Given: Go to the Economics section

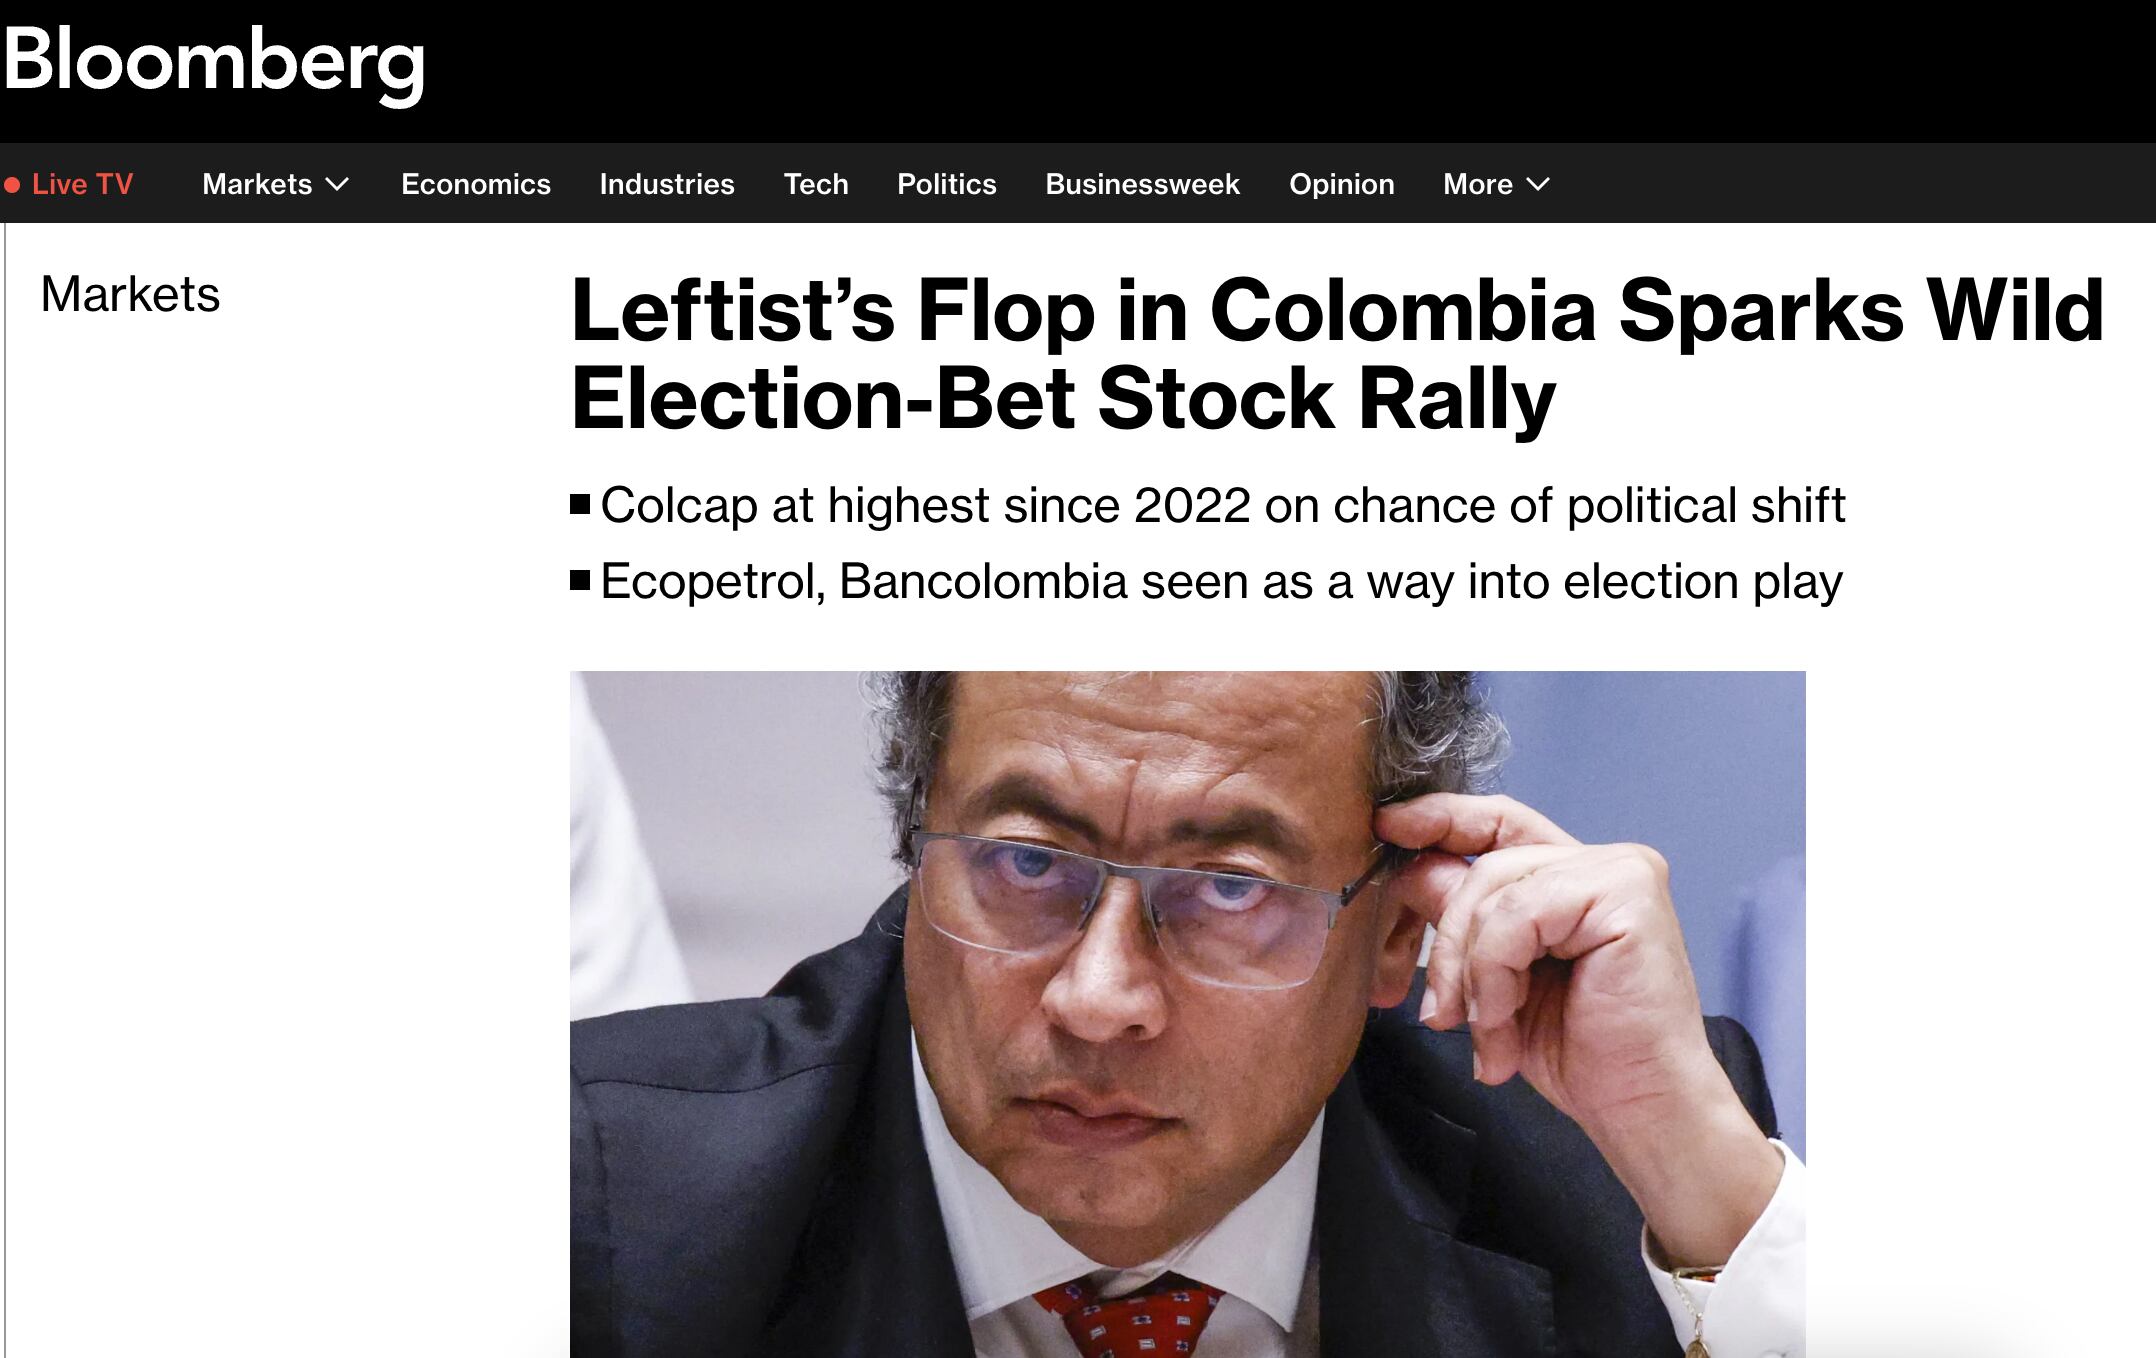Looking at the screenshot, I should (476, 185).
